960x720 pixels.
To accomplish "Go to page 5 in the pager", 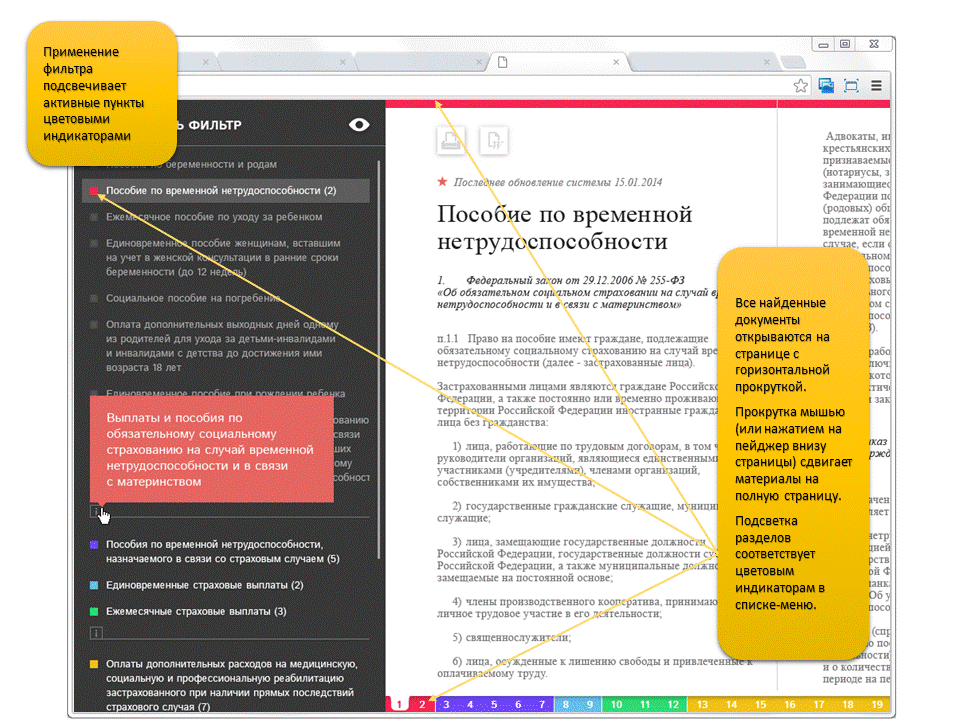I will [494, 704].
